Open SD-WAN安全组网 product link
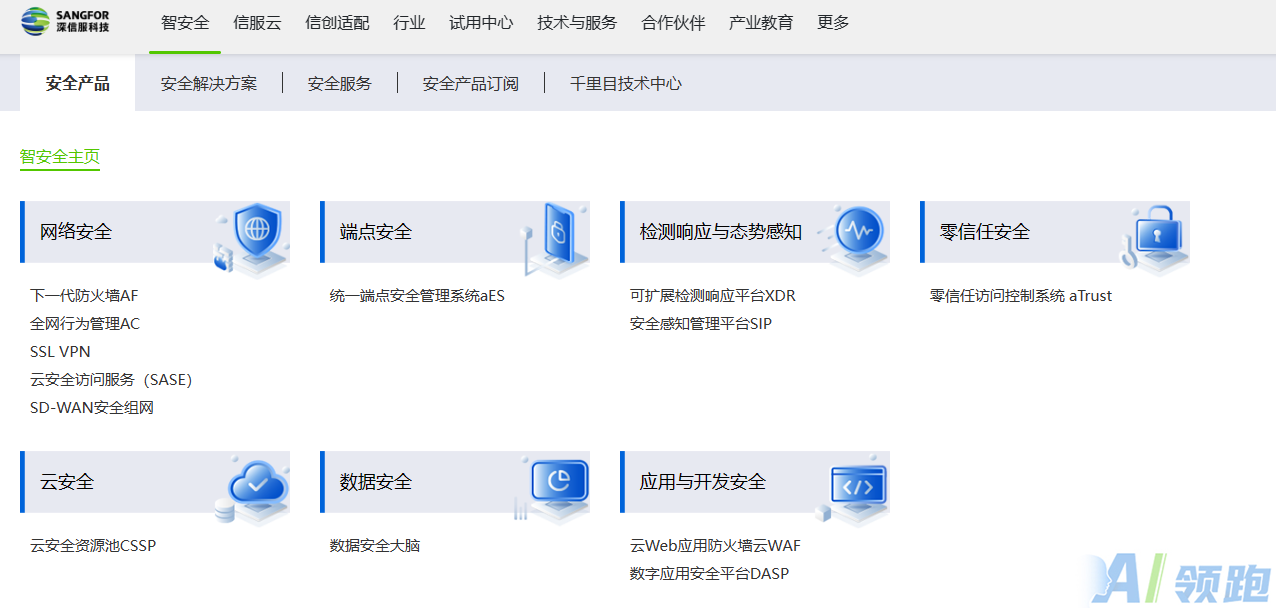 [92, 407]
